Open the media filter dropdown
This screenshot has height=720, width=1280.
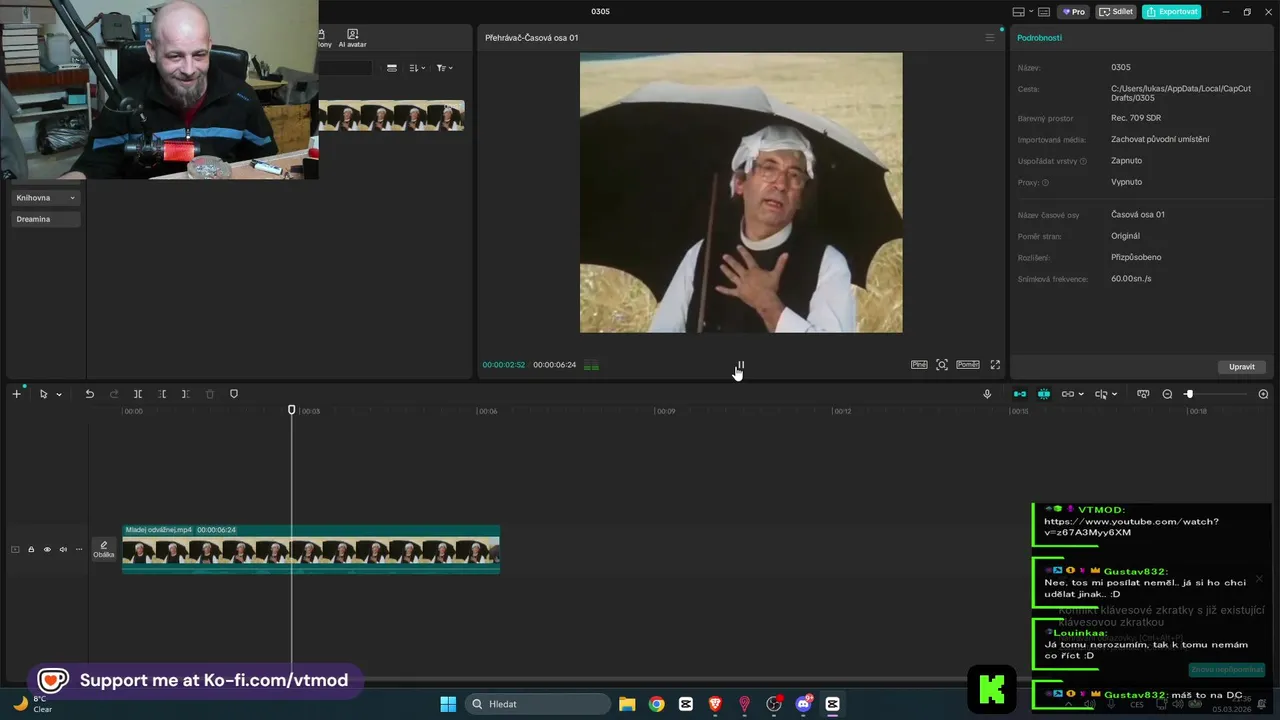[444, 68]
